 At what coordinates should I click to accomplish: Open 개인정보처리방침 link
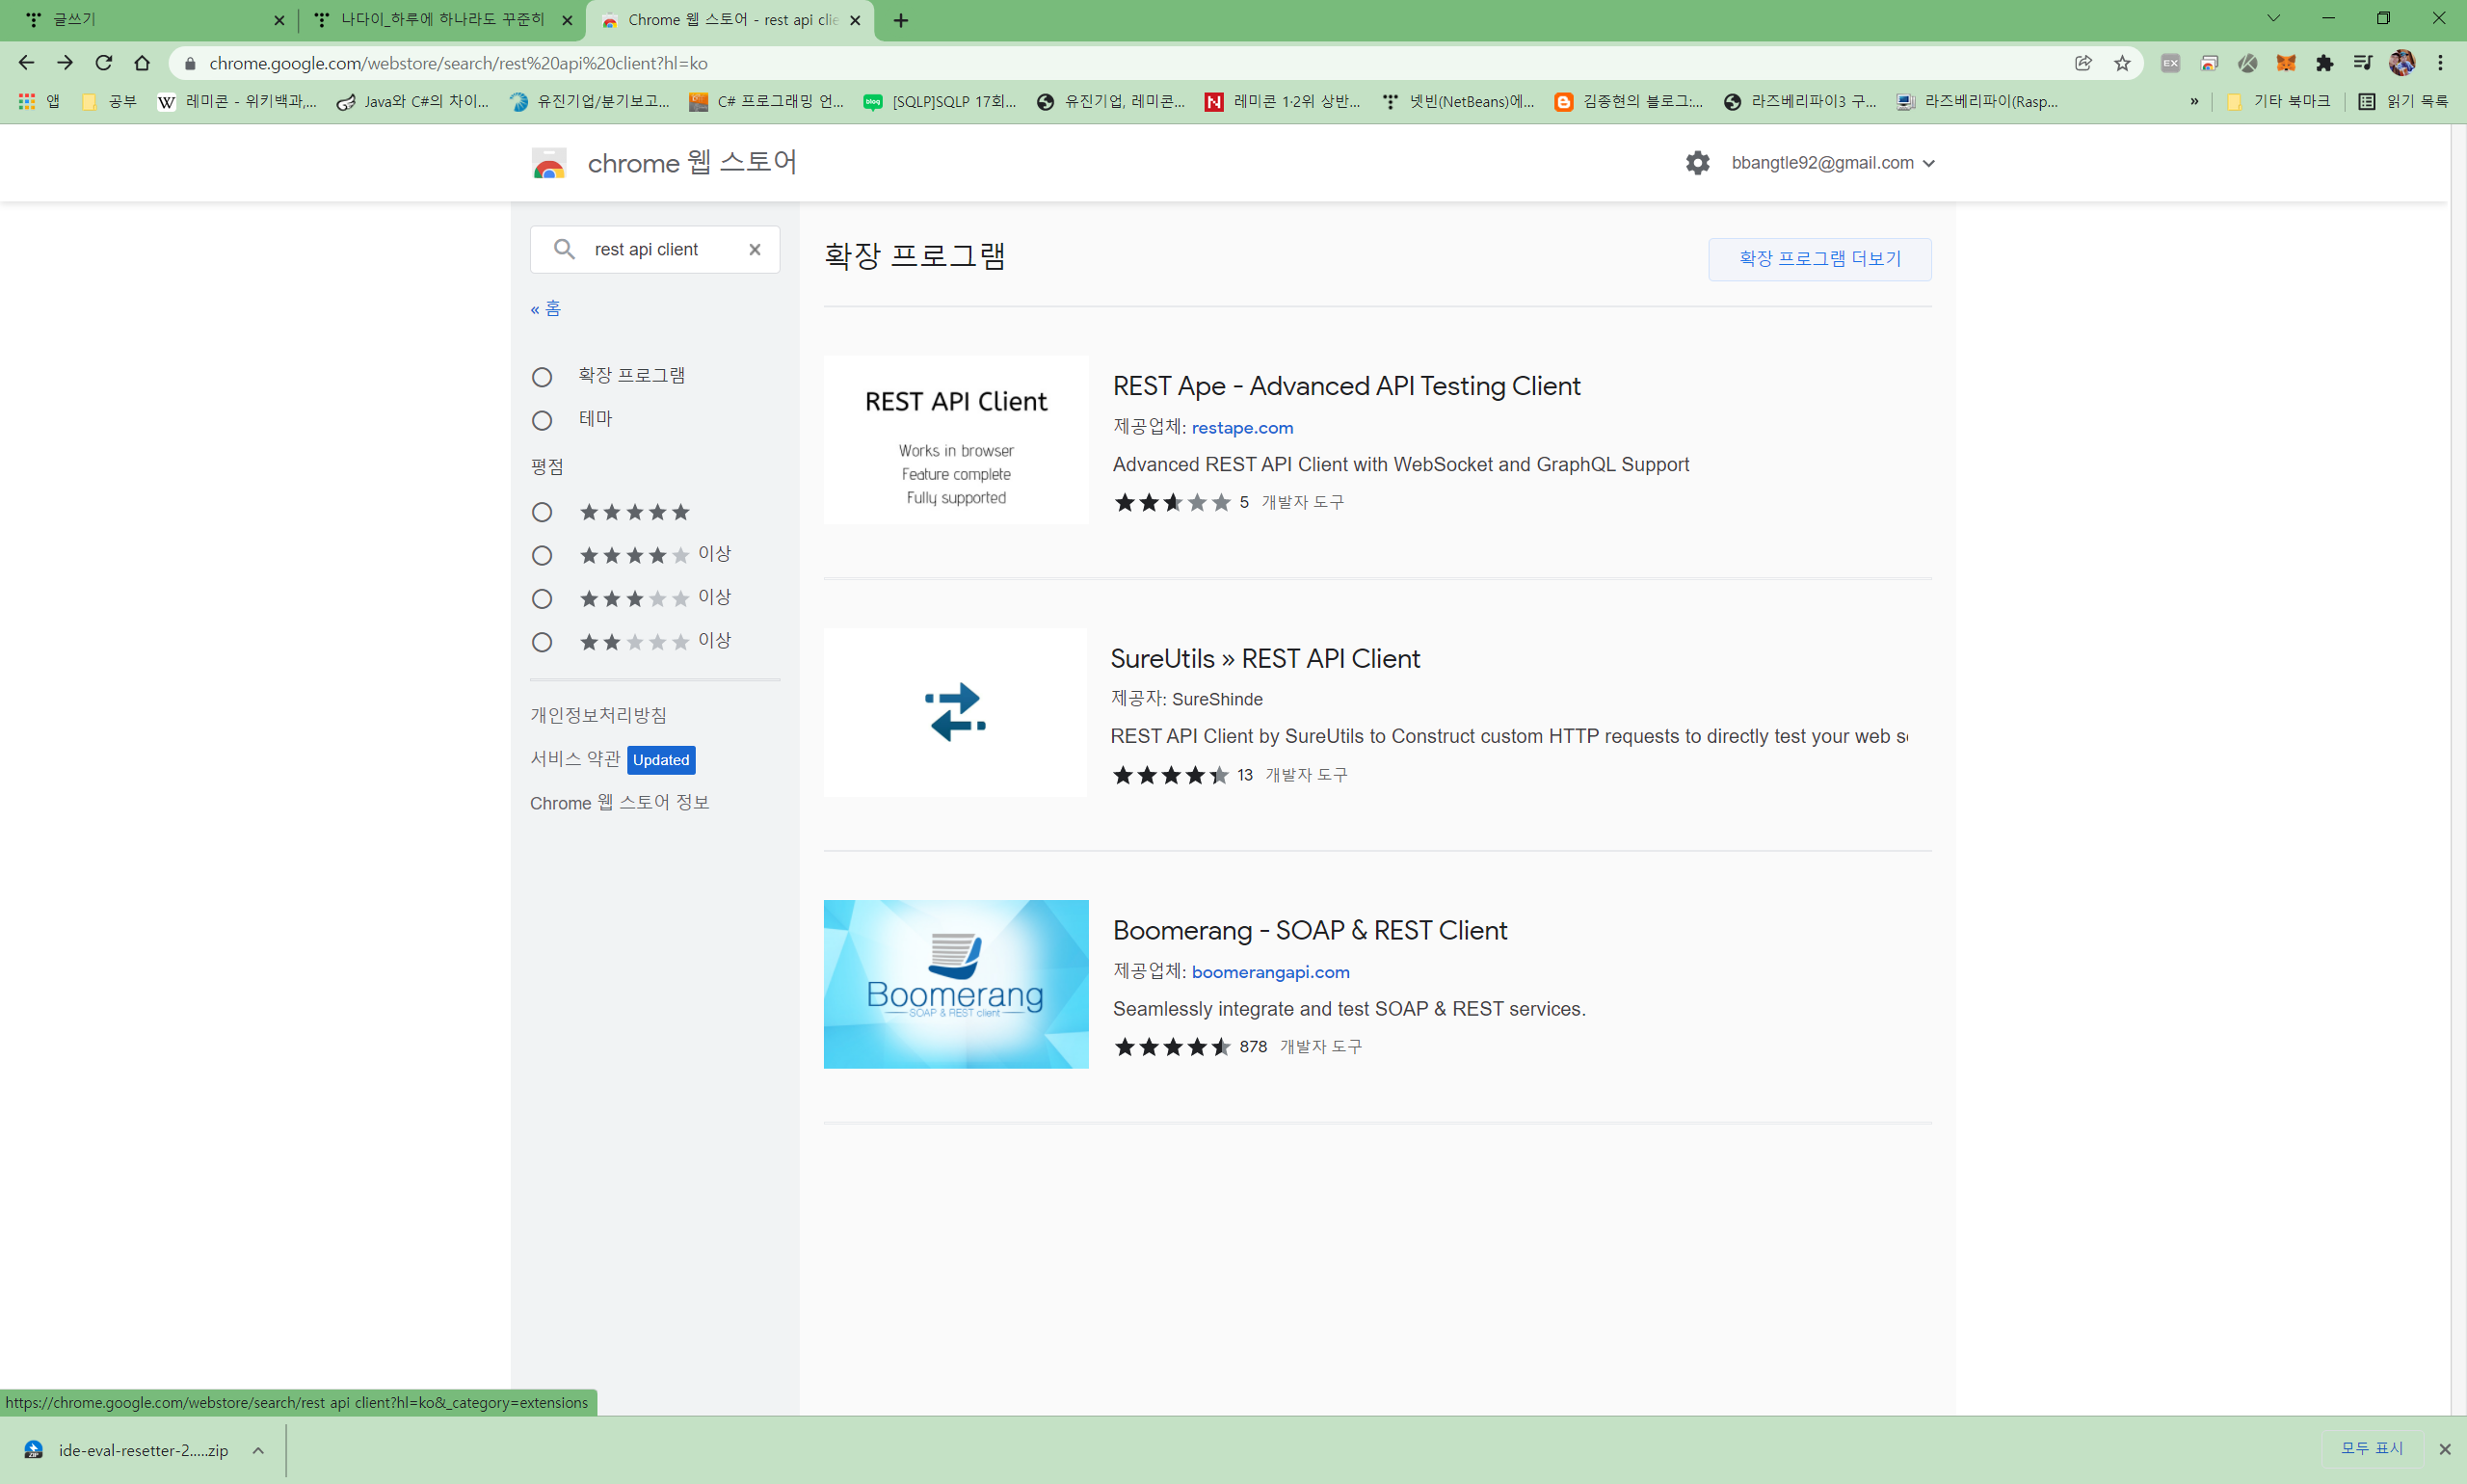598,715
